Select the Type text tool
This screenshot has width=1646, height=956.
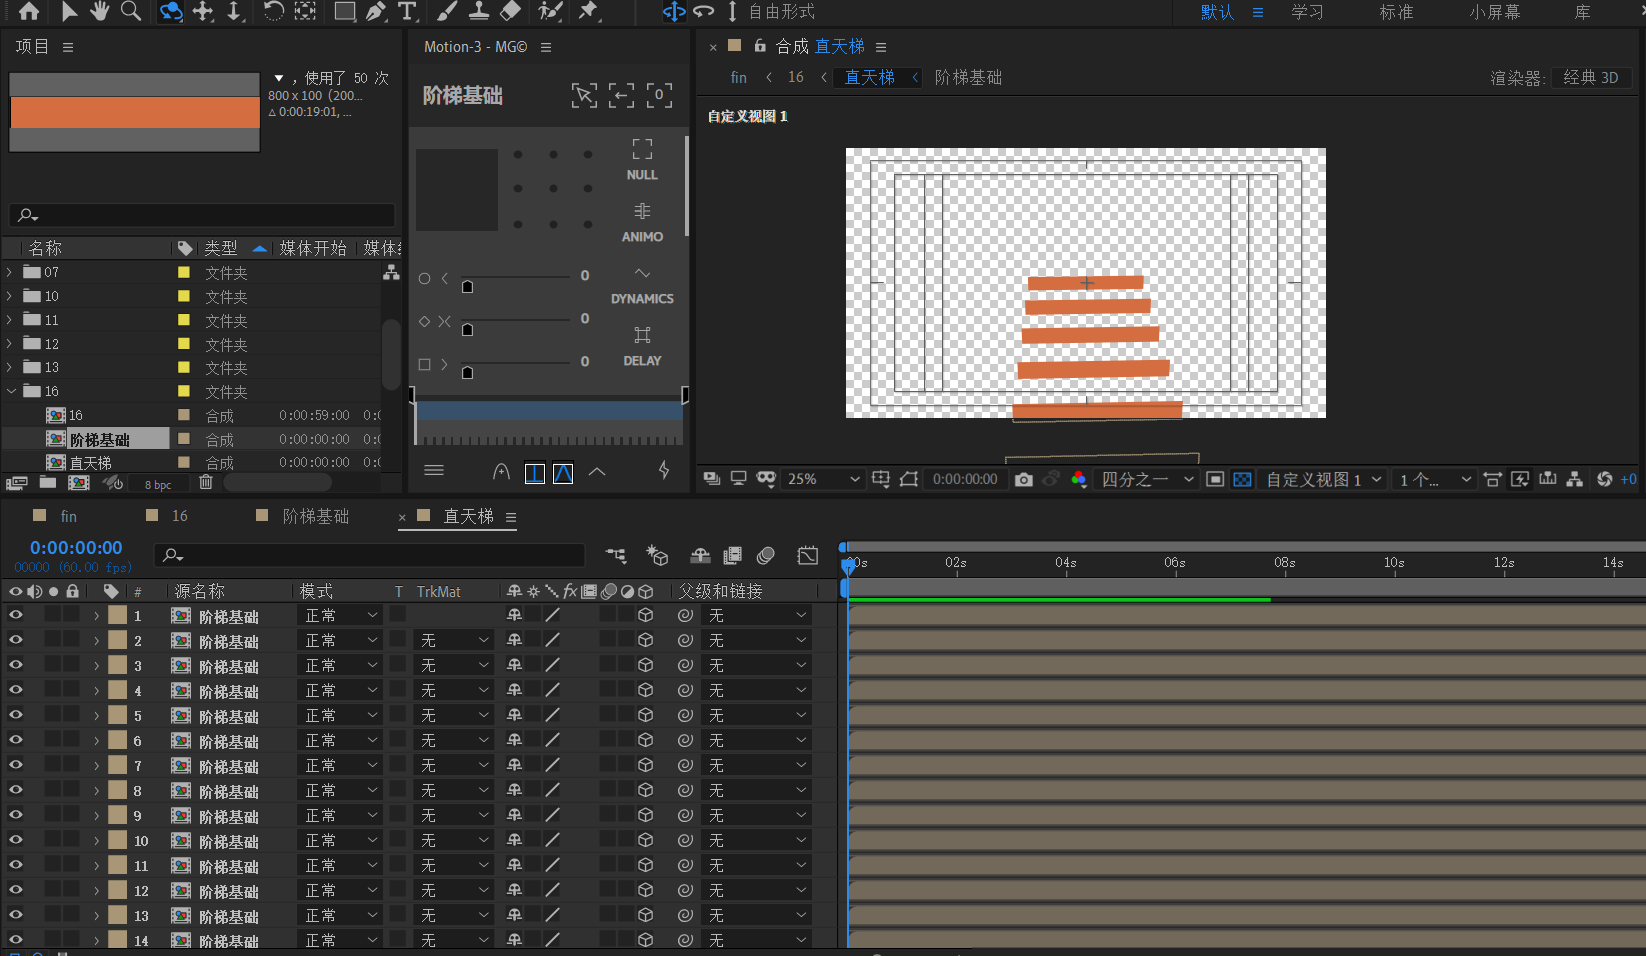coord(406,11)
